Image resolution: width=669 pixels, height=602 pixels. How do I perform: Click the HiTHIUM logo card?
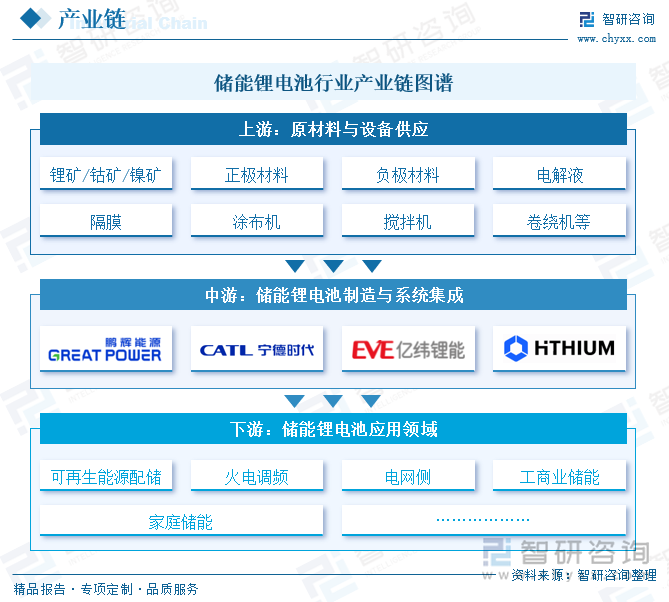click(559, 349)
